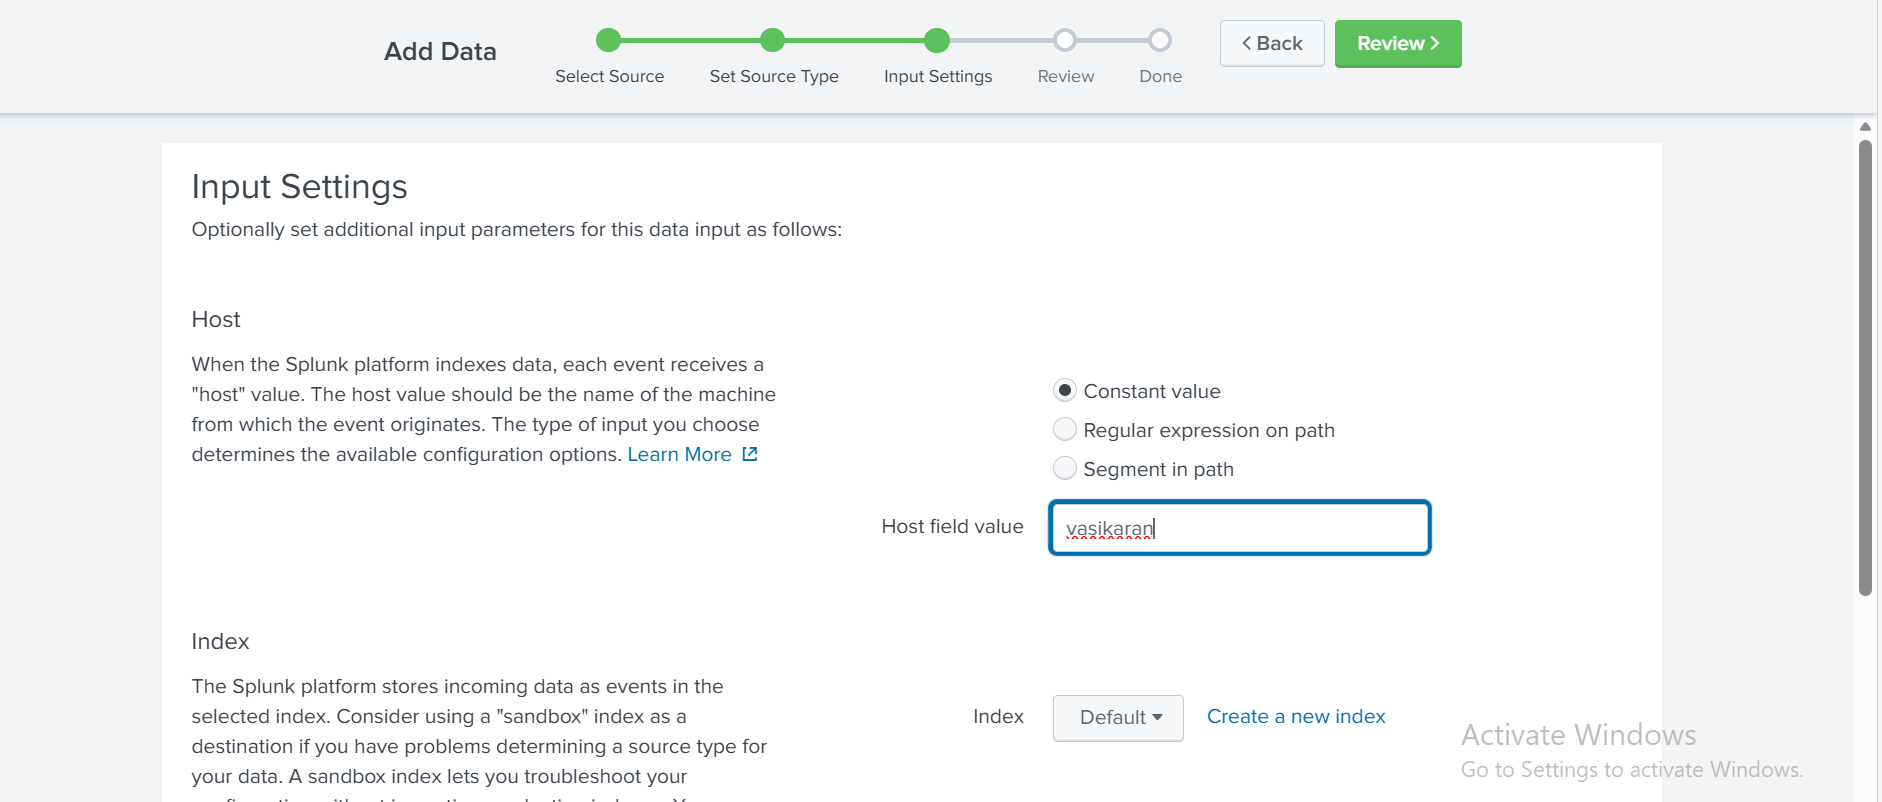Go to the Select Source step label
Image resolution: width=1882 pixels, height=802 pixels.
click(609, 77)
